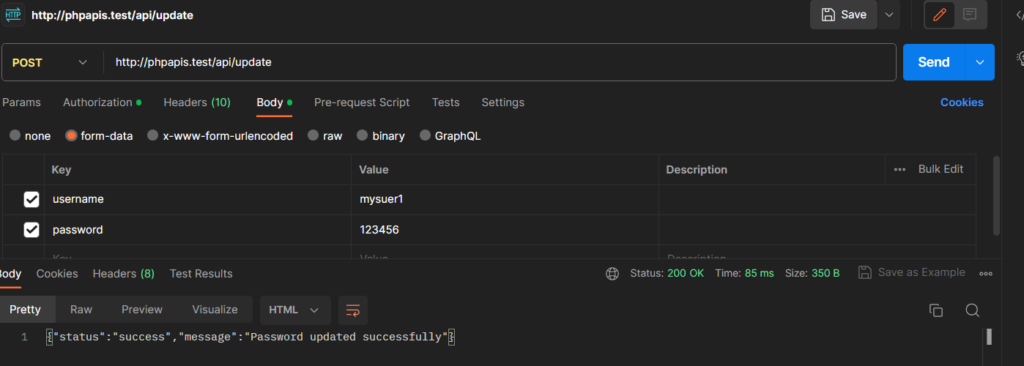Select the raw body radio option
The width and height of the screenshot is (1024, 366).
pos(313,136)
